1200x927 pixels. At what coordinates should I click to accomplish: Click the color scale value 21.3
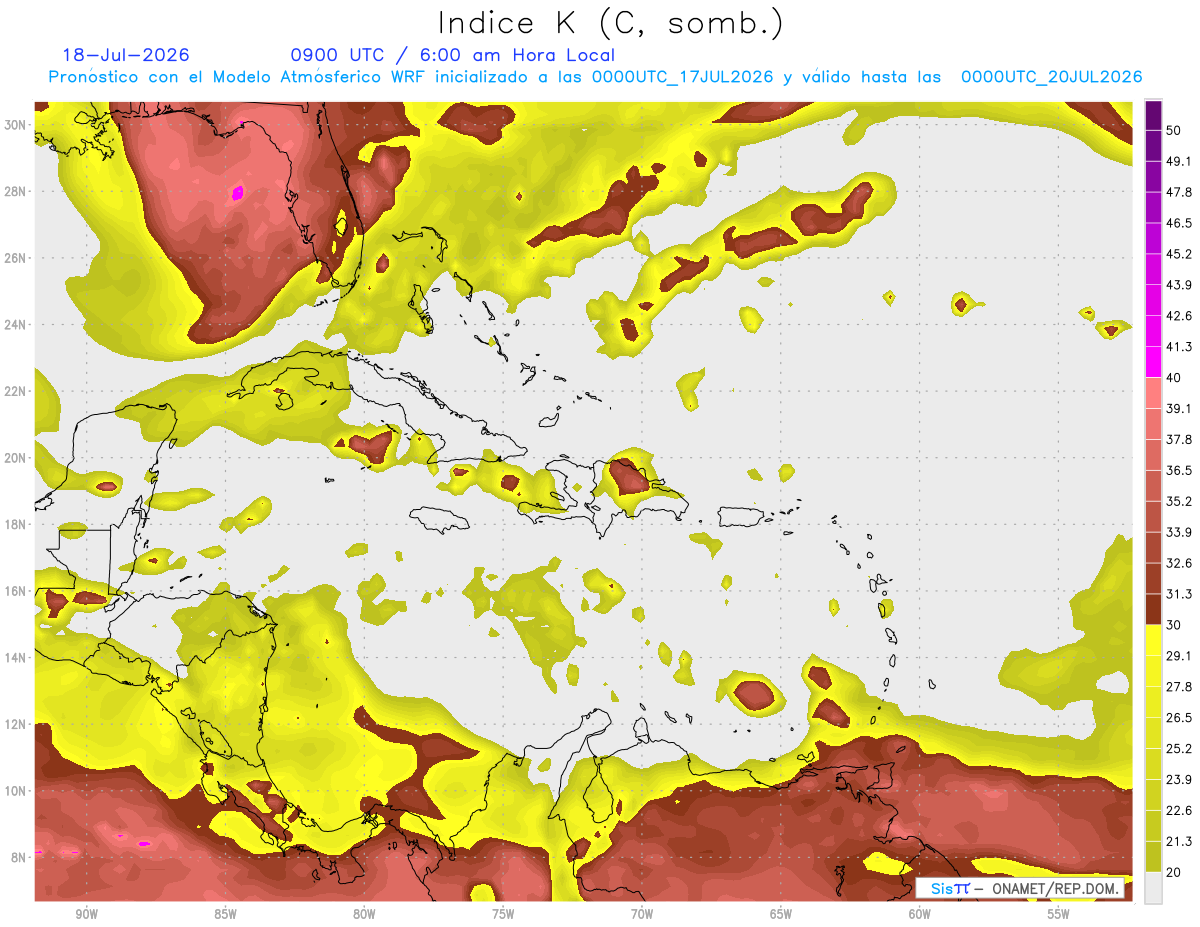pyautogui.click(x=1179, y=841)
